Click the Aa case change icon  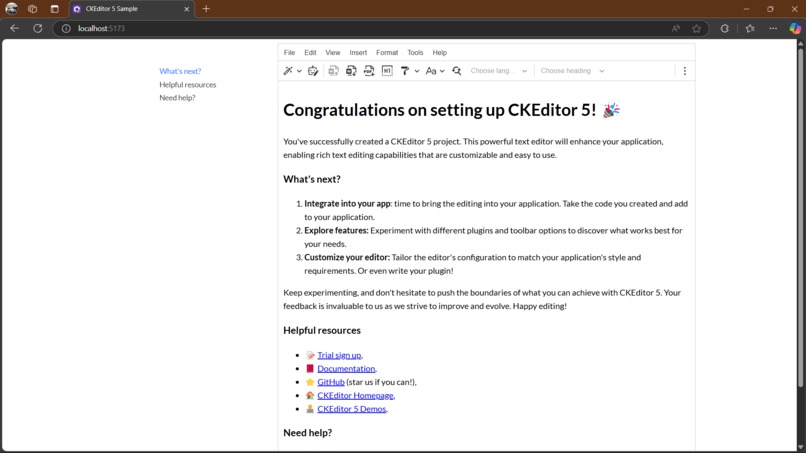tap(431, 71)
